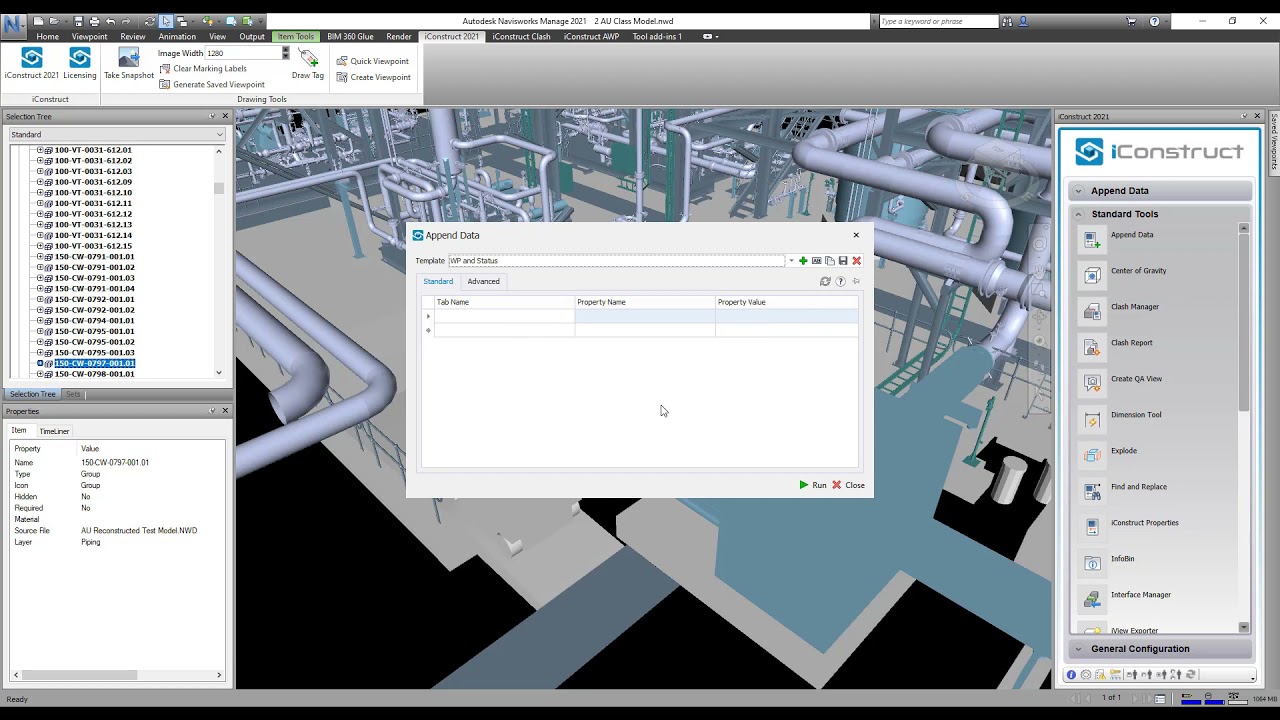Open the Licensing tool in ribbon
The width and height of the screenshot is (1280, 720).
80,64
